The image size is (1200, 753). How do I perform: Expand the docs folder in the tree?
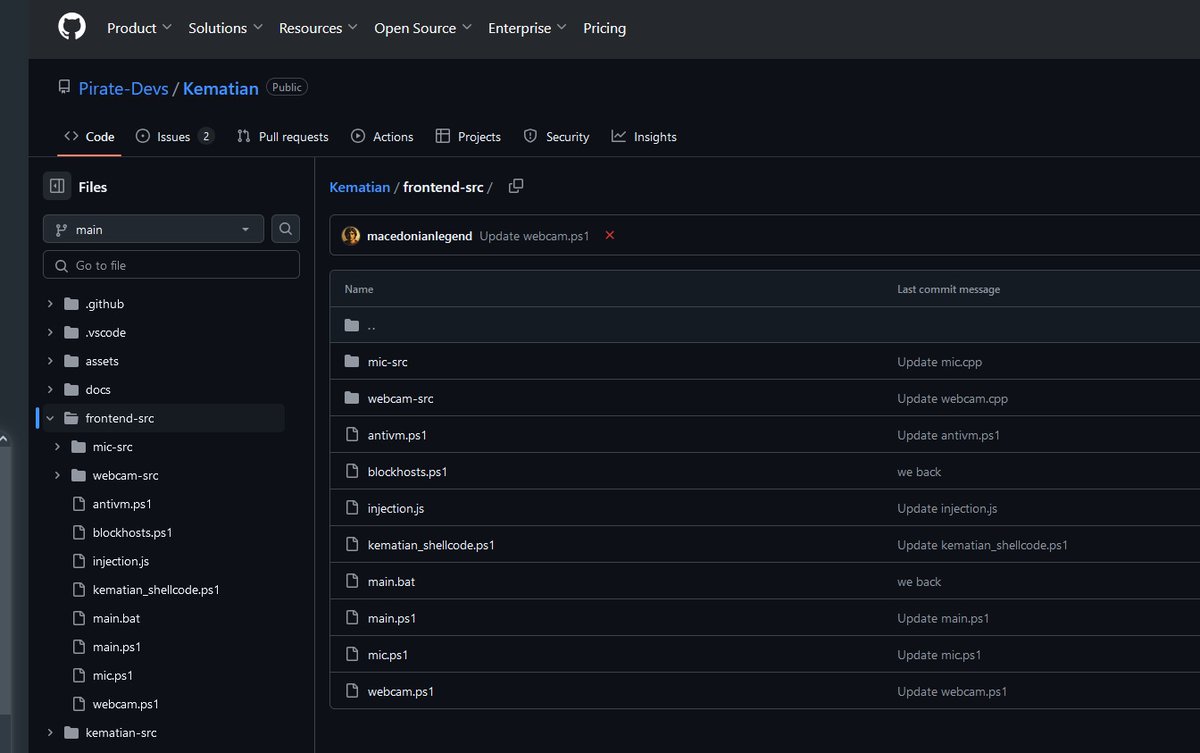coord(50,389)
